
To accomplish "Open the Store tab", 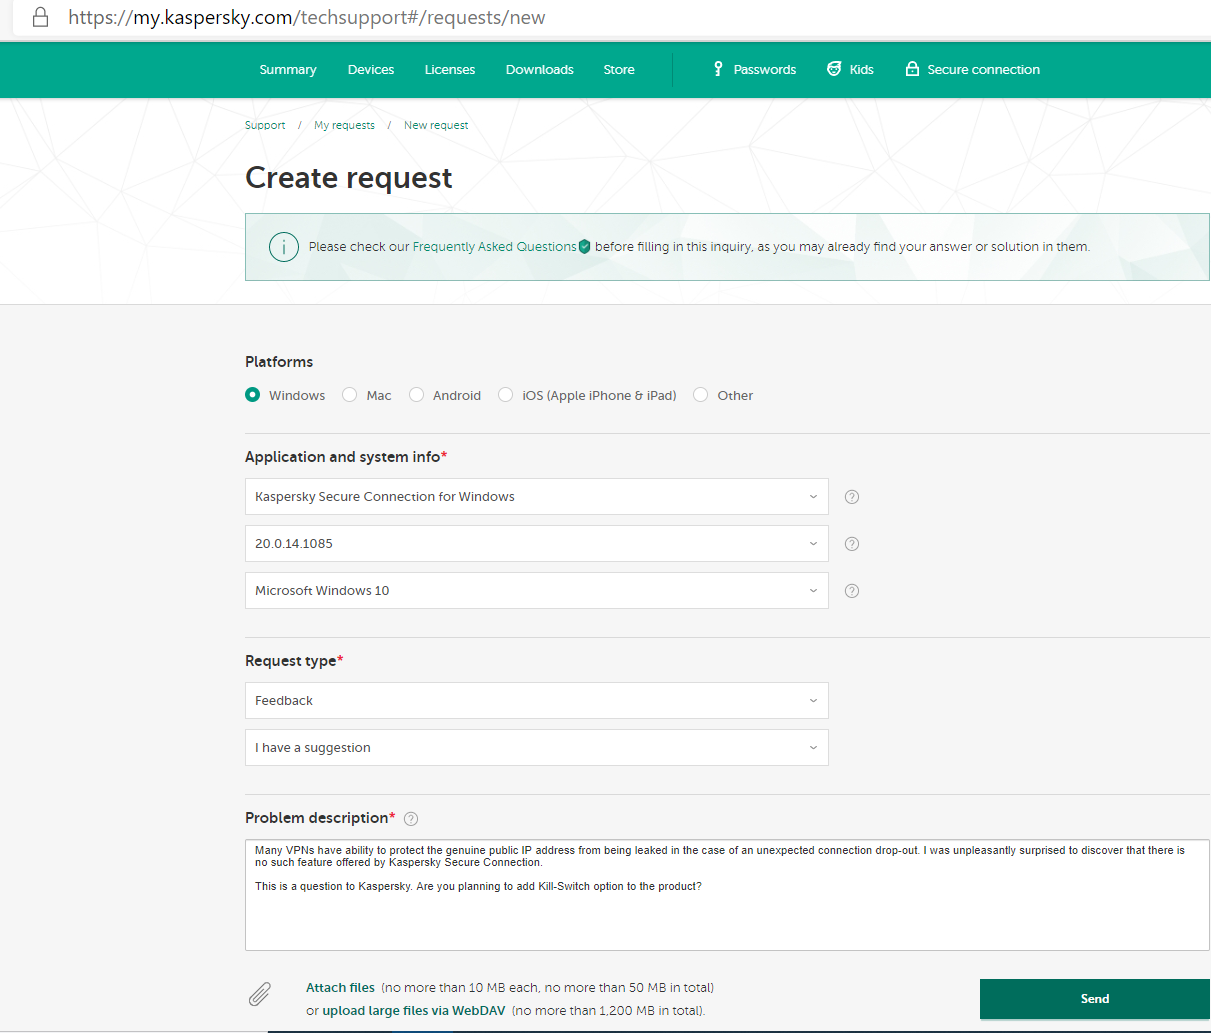I will pos(619,70).
